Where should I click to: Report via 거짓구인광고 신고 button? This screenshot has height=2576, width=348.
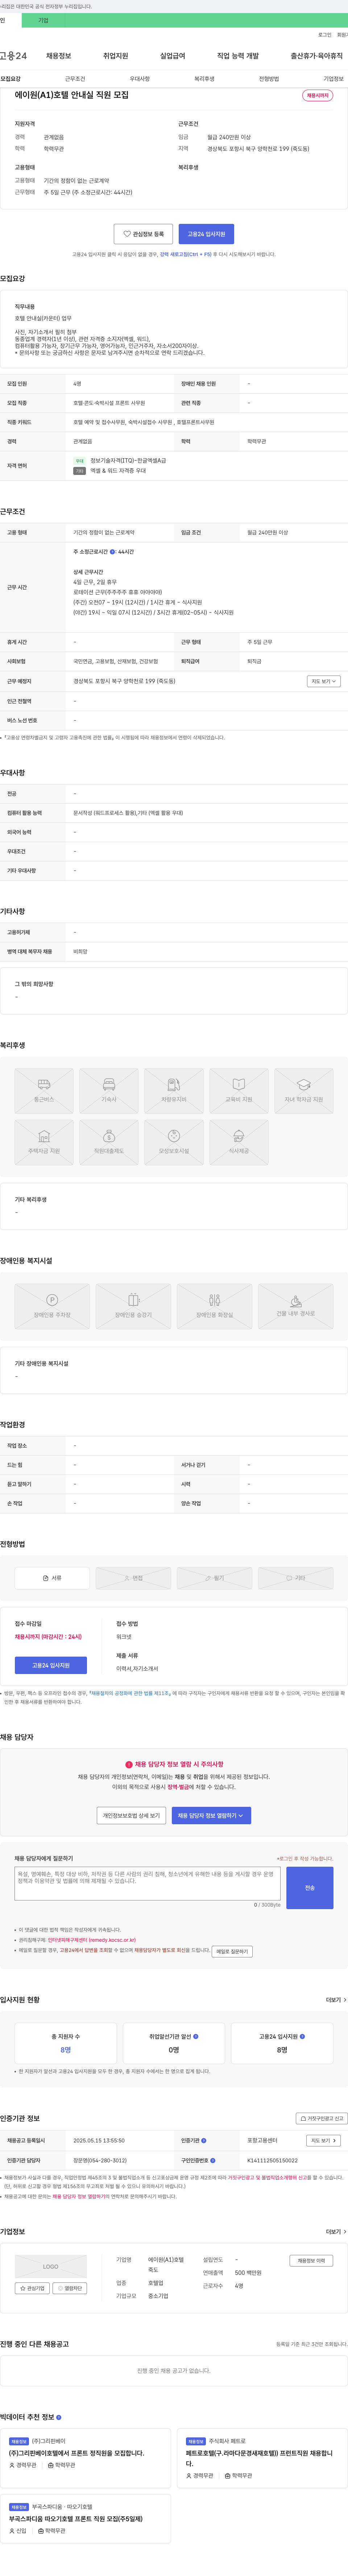point(322,2118)
